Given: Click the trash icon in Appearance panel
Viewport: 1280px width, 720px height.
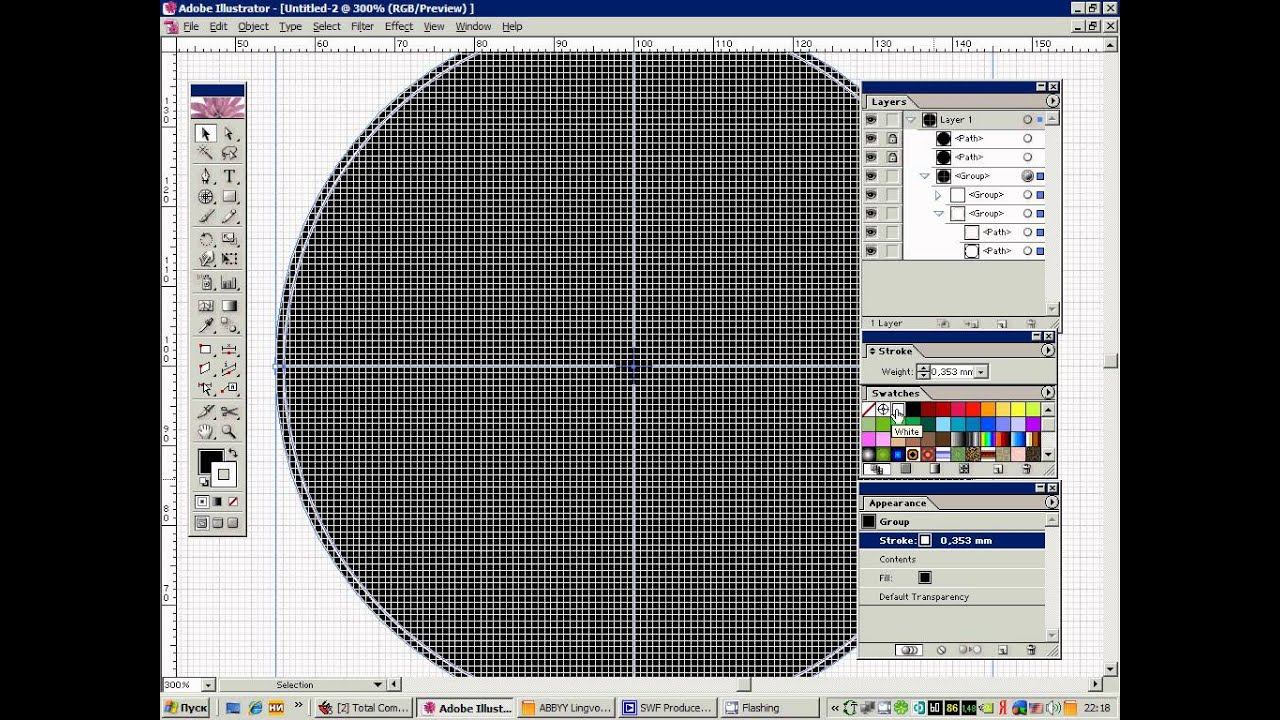Looking at the screenshot, I should 1031,650.
